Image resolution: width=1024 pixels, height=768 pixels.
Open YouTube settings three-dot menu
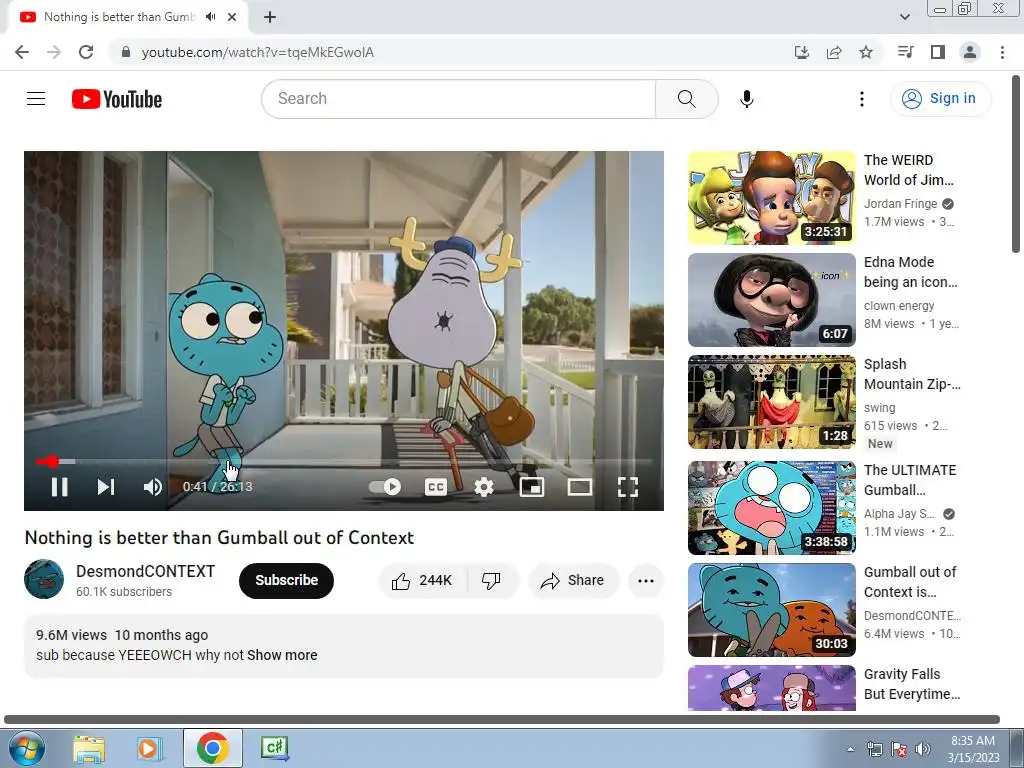(861, 99)
